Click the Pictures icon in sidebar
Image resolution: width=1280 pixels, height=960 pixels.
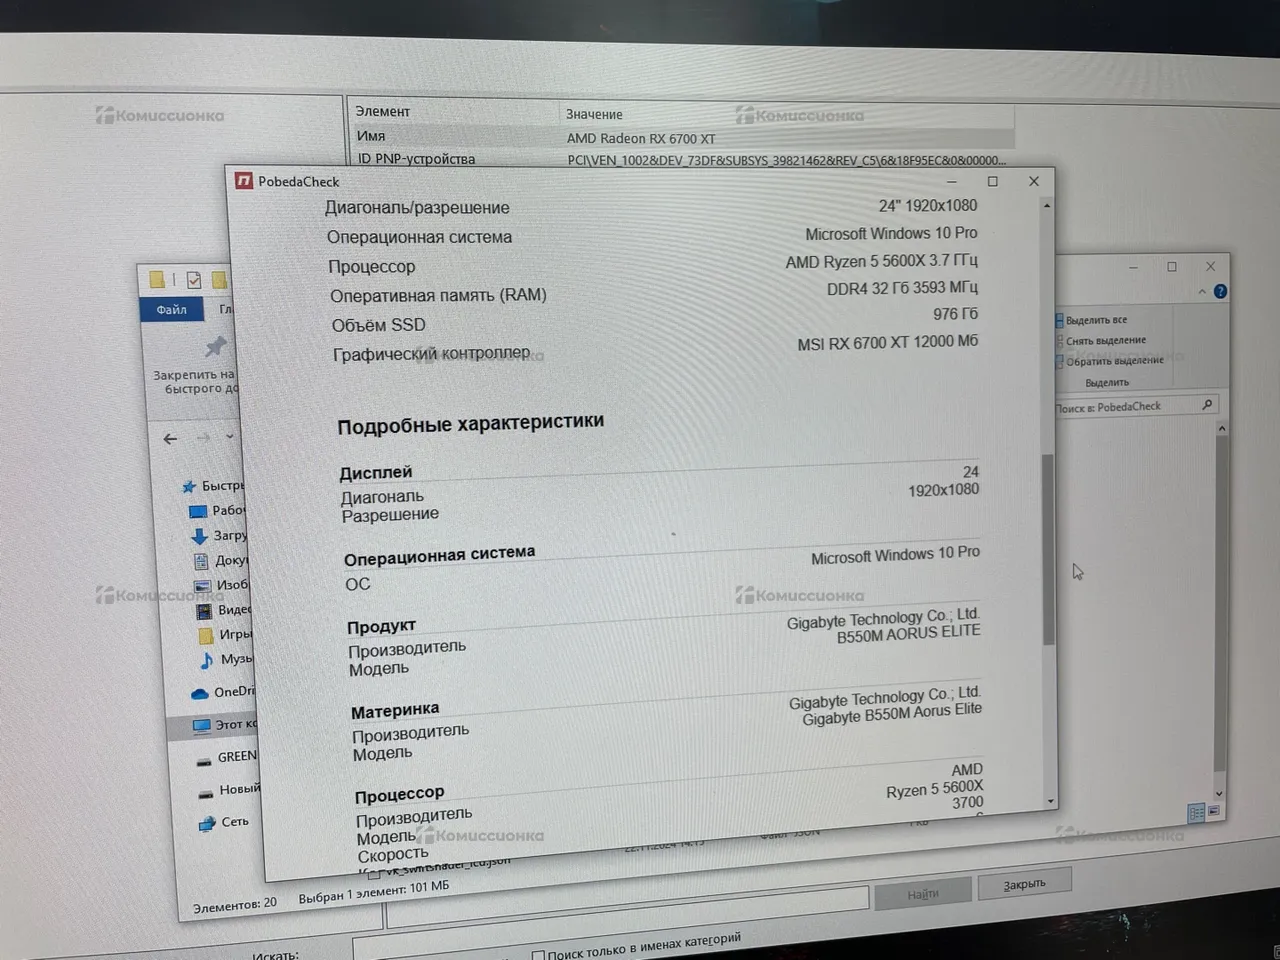coord(203,586)
